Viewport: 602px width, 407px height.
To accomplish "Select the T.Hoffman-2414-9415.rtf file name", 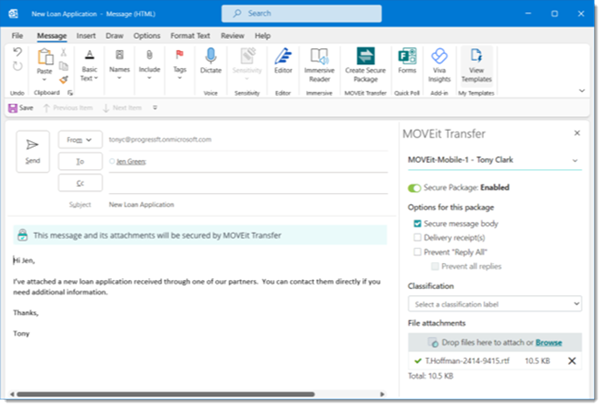I will (467, 361).
